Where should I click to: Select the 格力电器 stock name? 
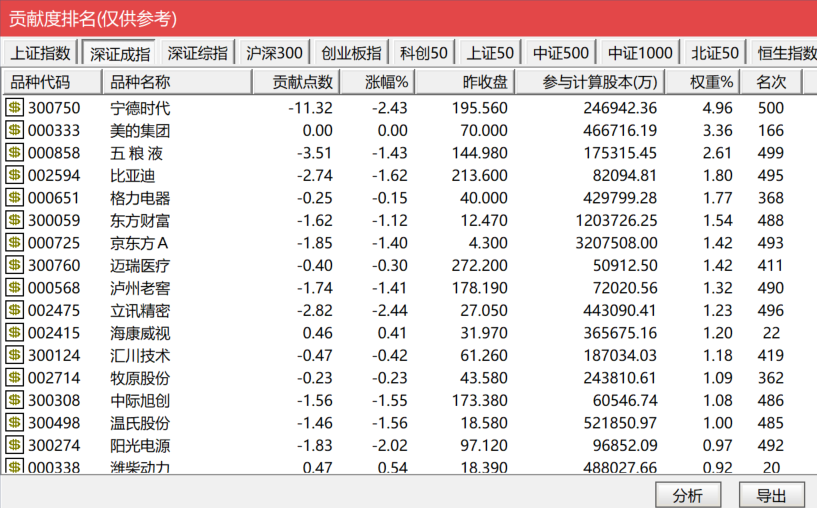pos(140,198)
